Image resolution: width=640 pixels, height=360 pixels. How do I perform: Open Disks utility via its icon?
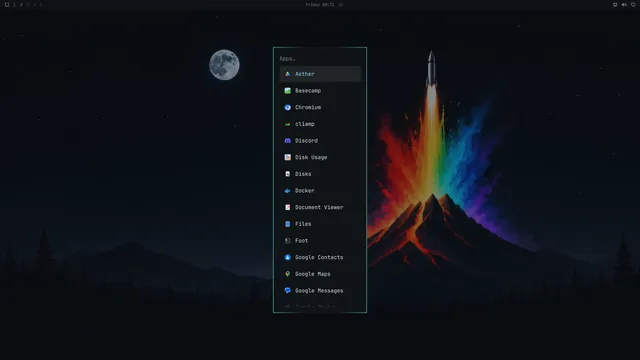[x=287, y=174]
